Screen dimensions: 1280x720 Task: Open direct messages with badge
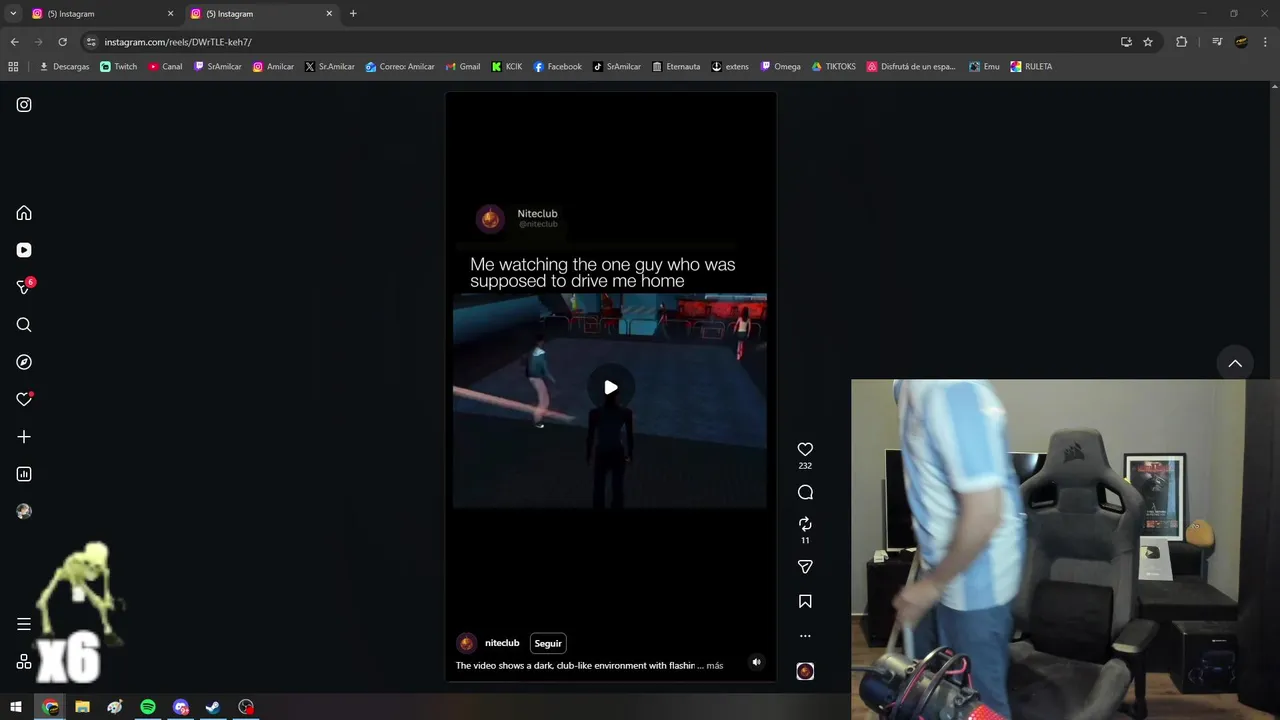tap(24, 287)
